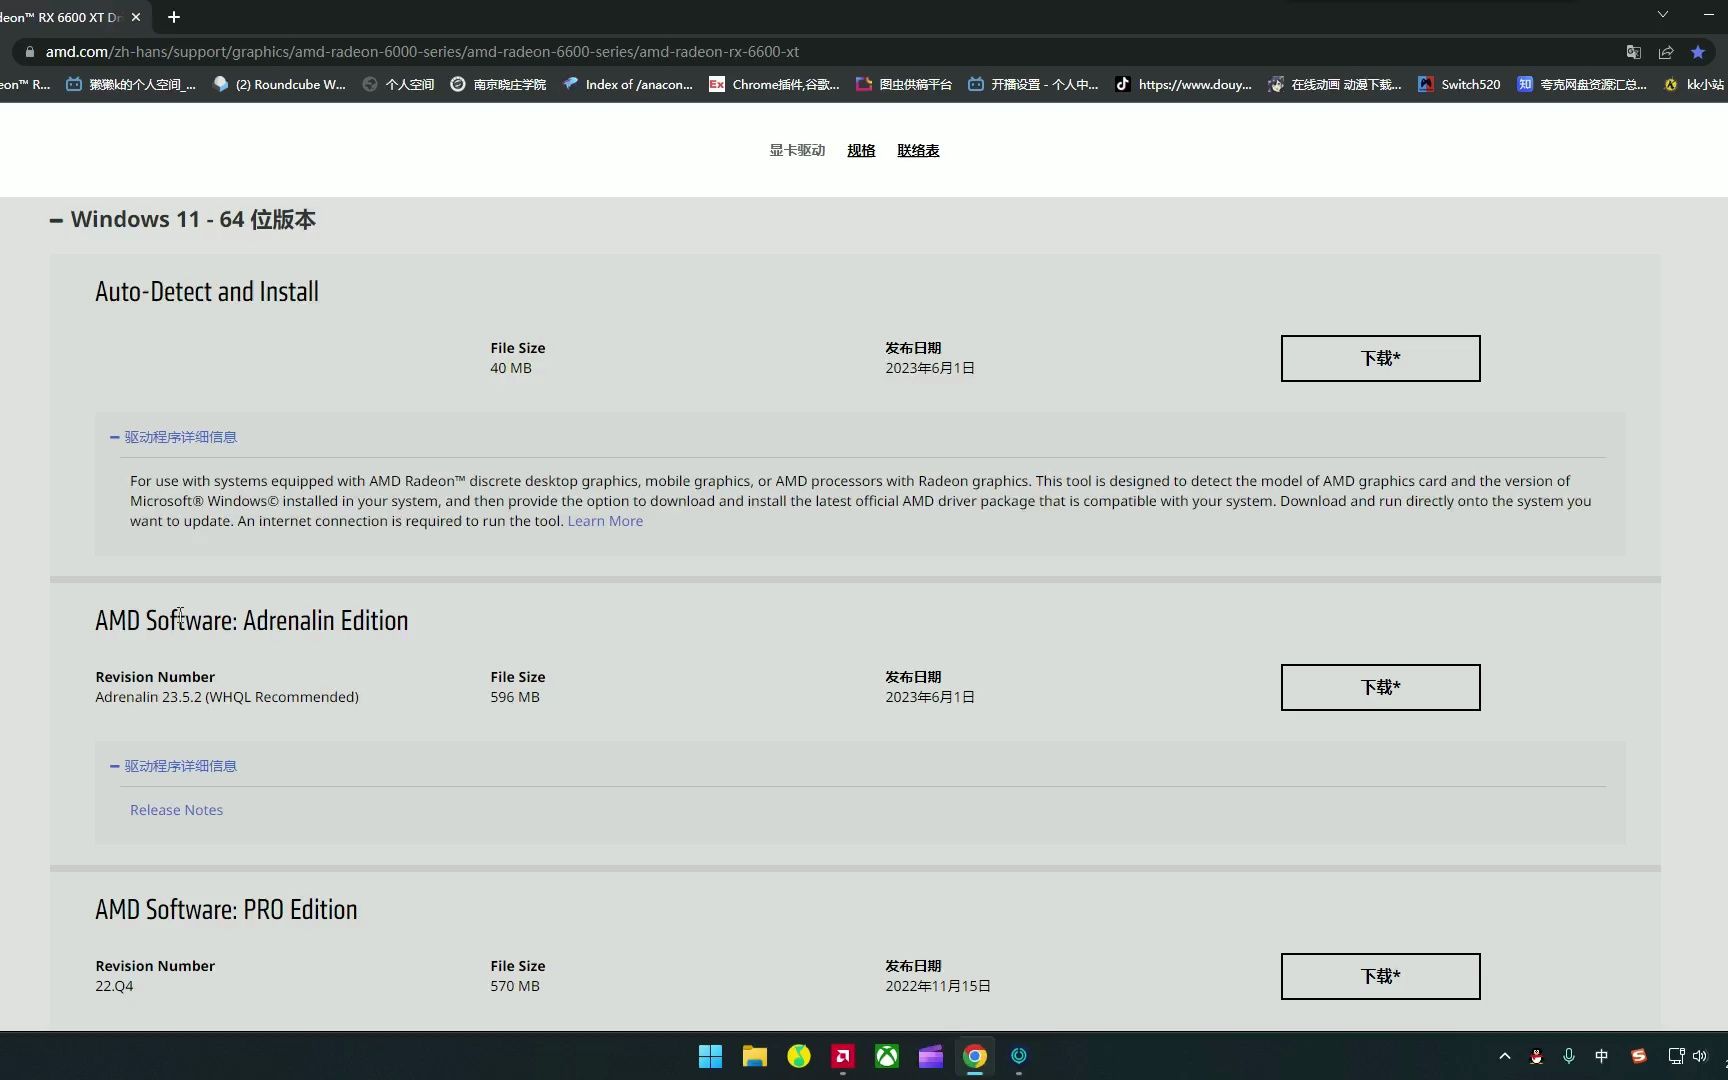Collapse Adrenalin Edition driver details
Screen dimensions: 1728x1080
173,766
